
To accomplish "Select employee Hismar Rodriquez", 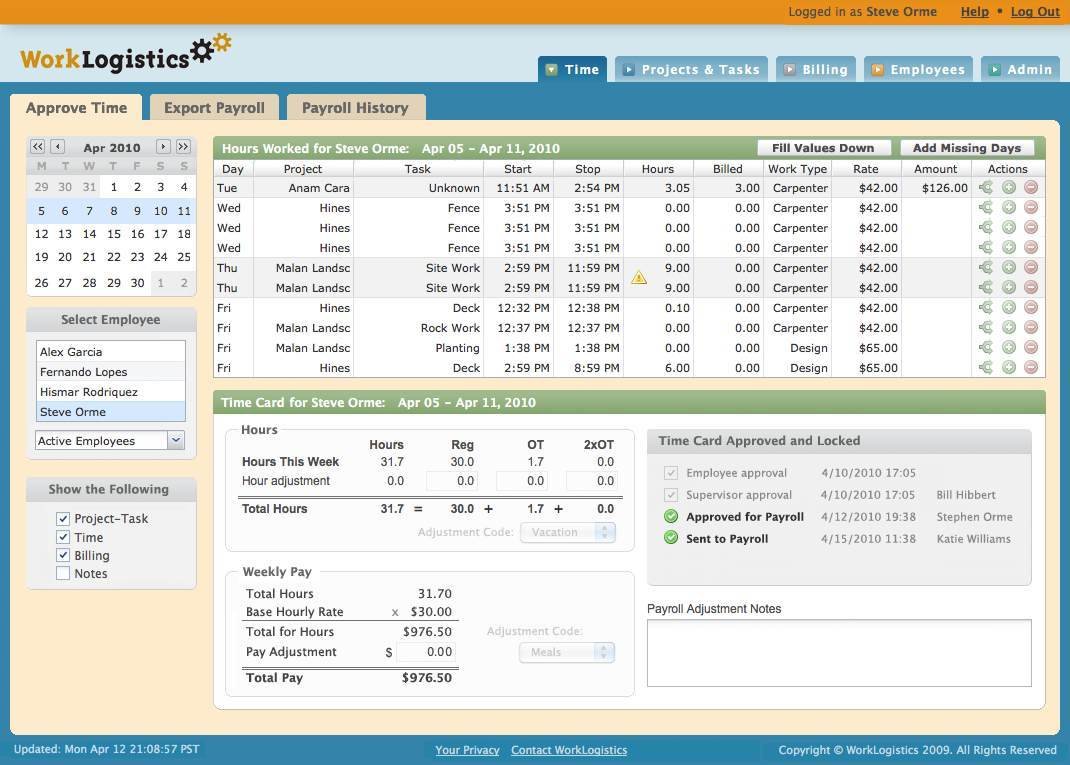I will click(111, 392).
